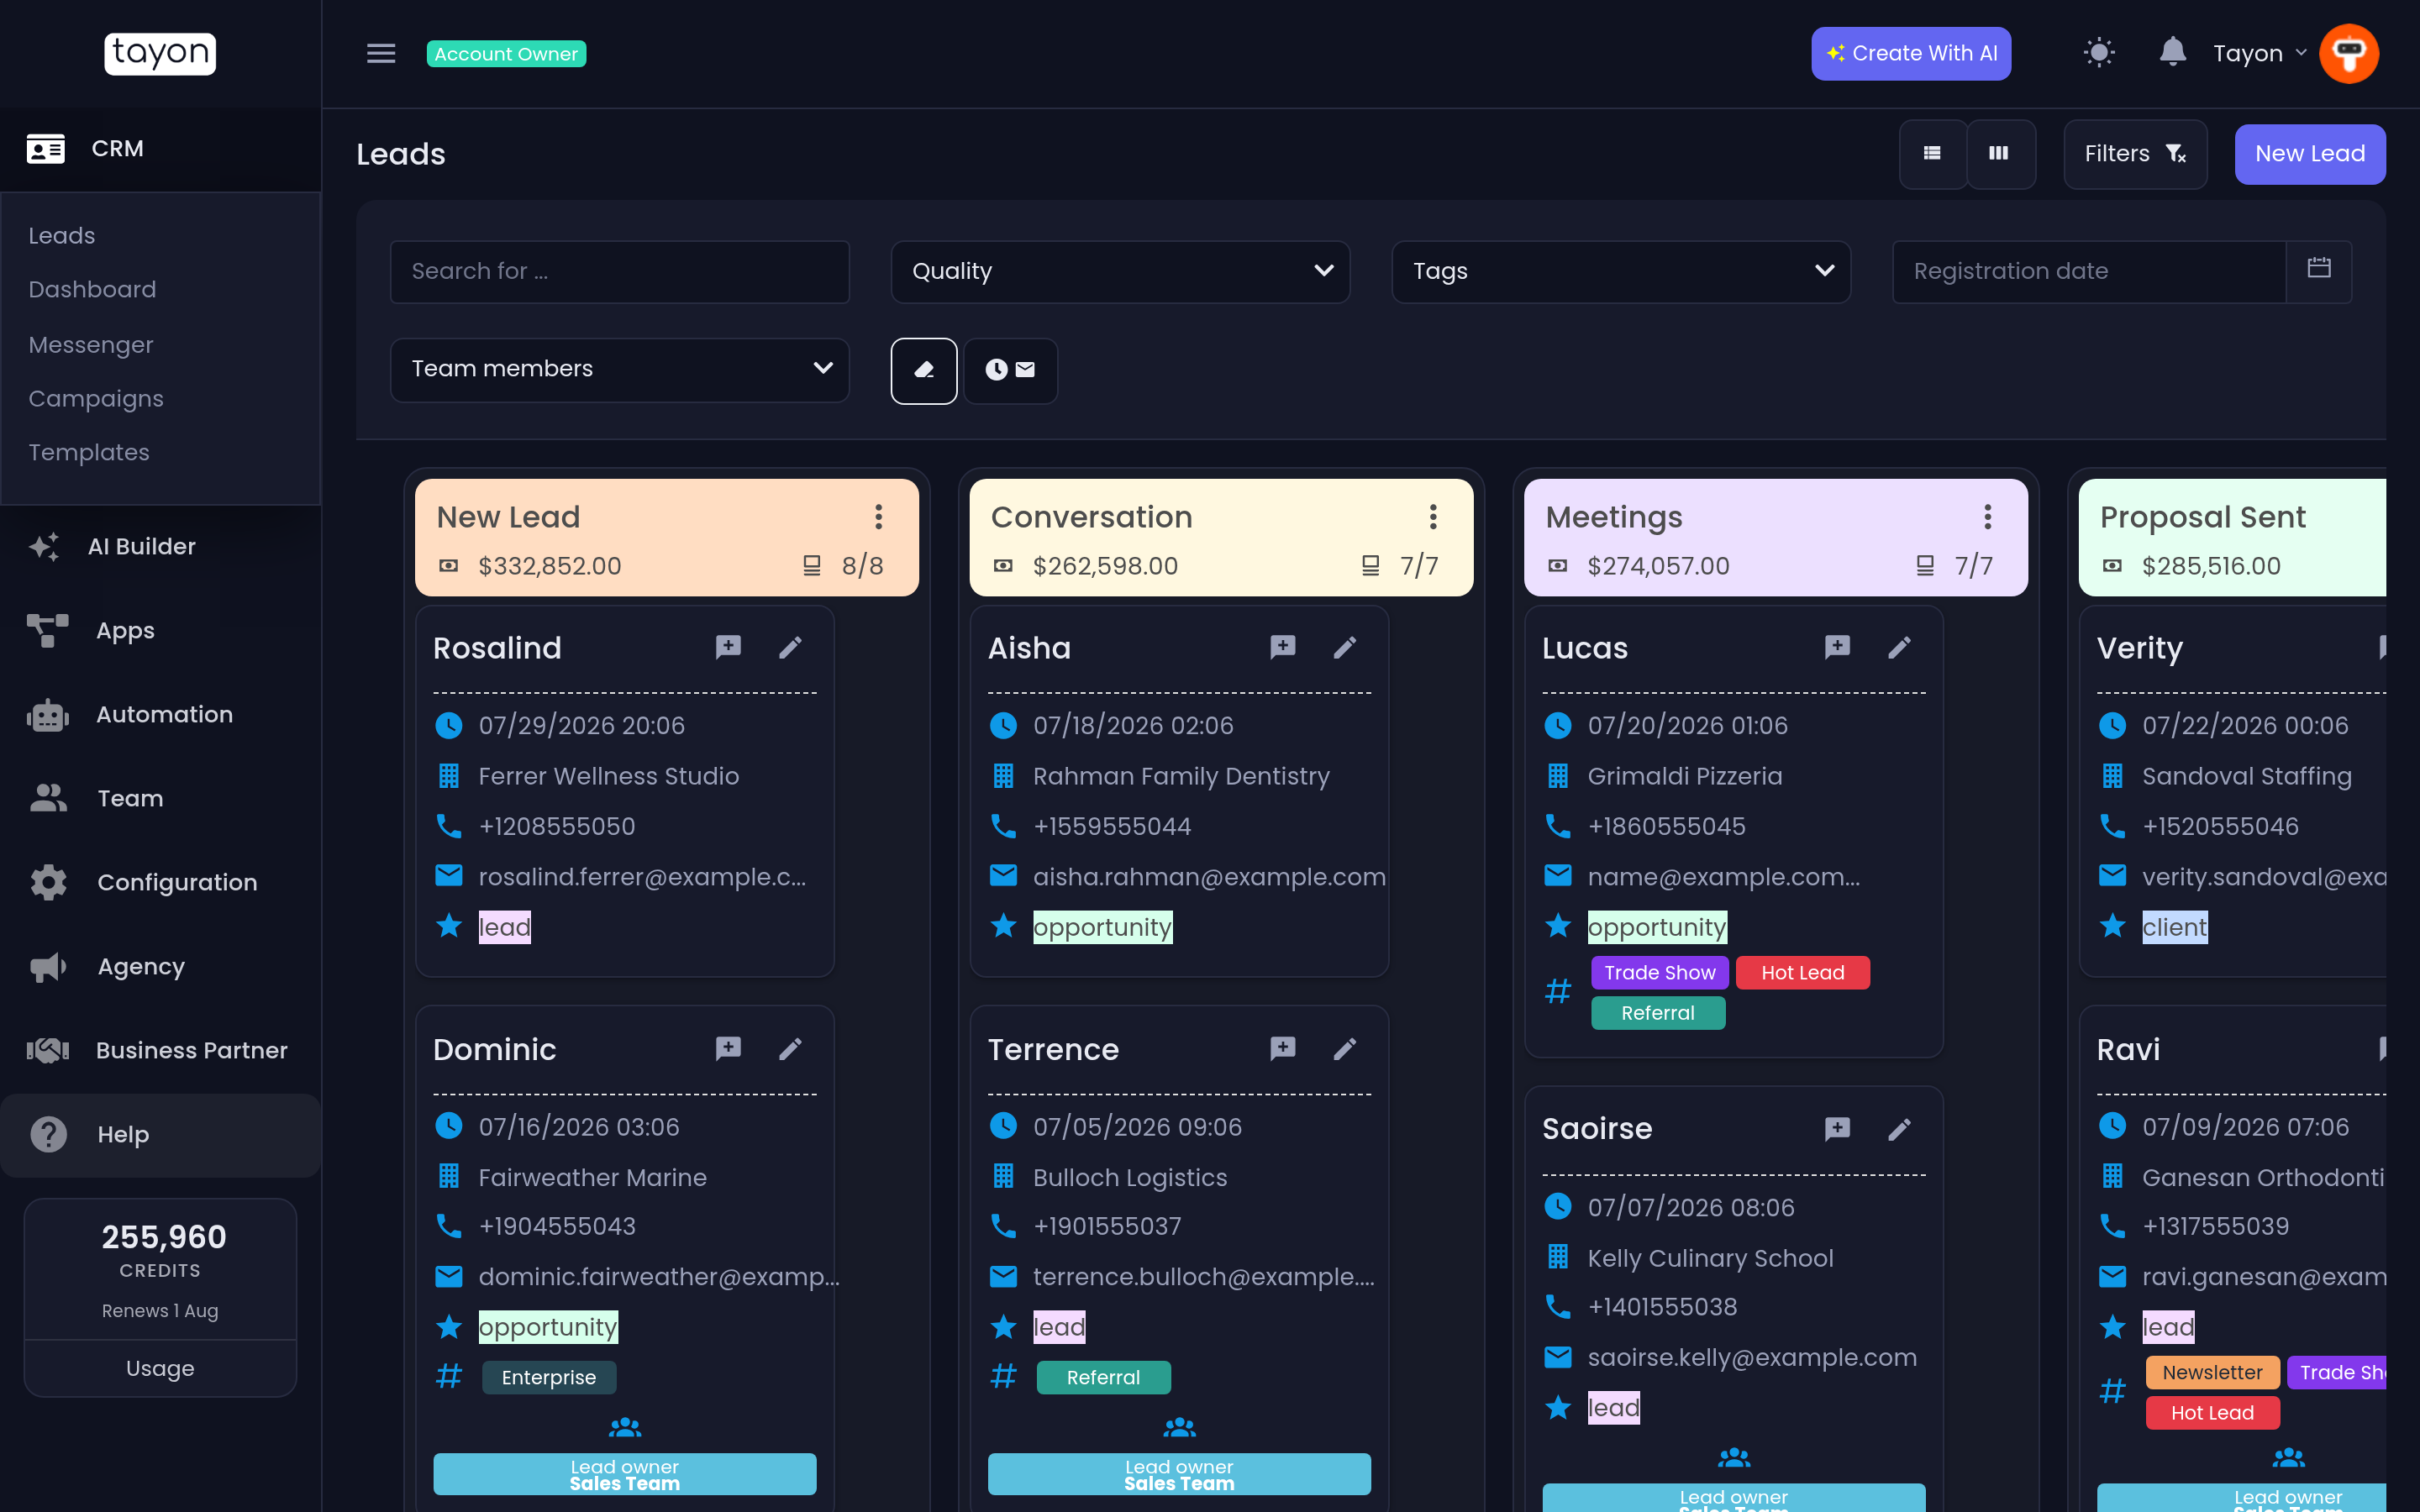Open notifications bell

tap(2172, 52)
